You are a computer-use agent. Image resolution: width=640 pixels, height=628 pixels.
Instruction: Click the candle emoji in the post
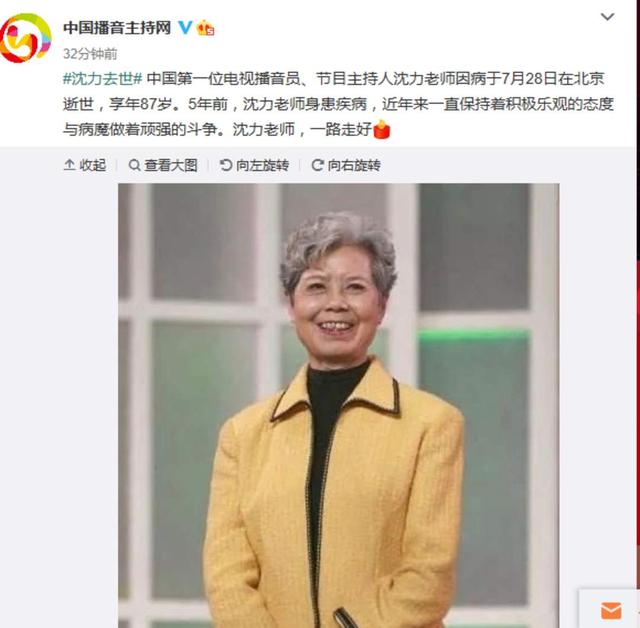pyautogui.click(x=382, y=129)
